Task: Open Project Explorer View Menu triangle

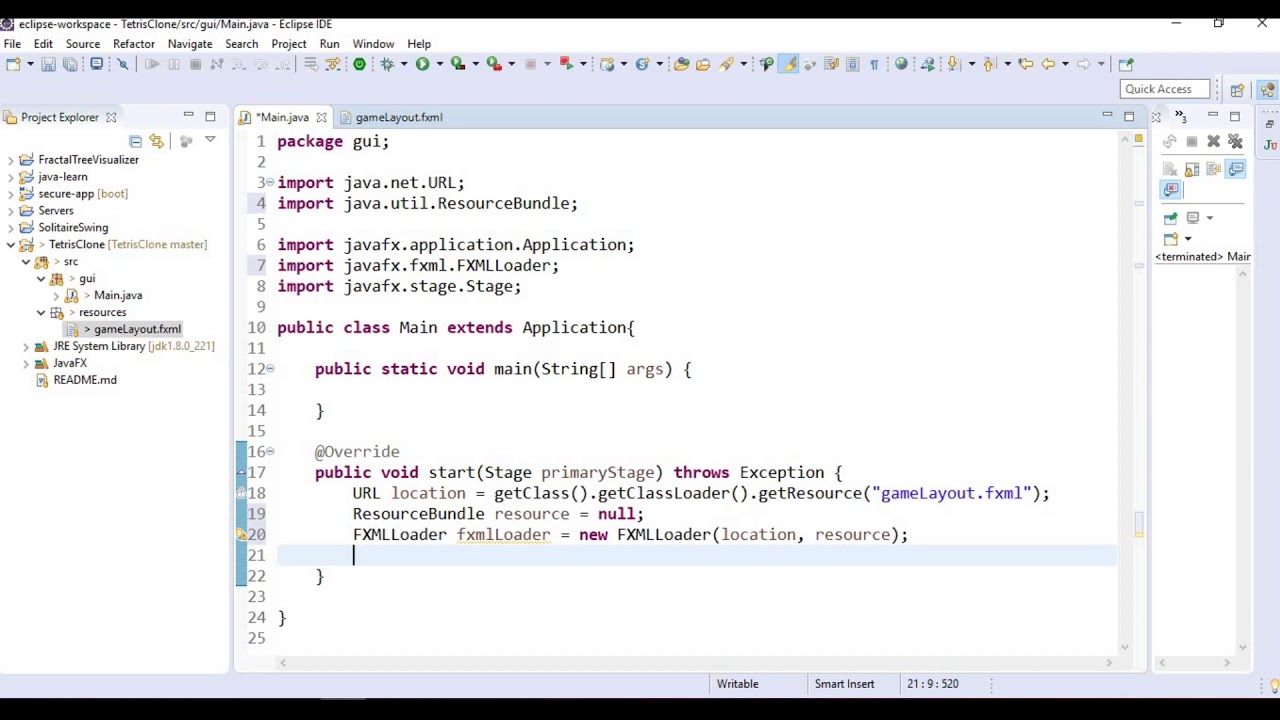Action: tap(210, 140)
